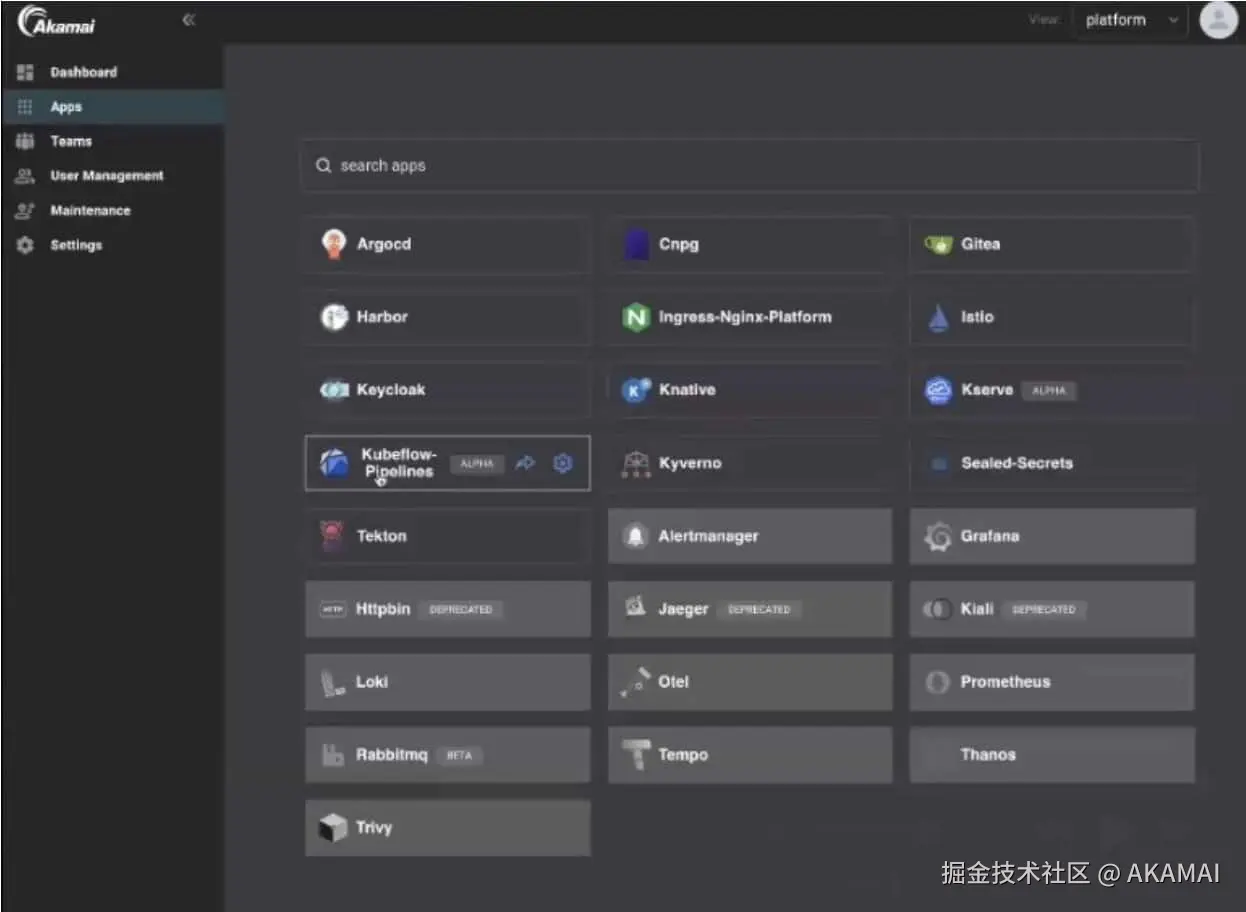Click the Kserve app icon
Screen dimensions: 1246x912
click(938, 390)
